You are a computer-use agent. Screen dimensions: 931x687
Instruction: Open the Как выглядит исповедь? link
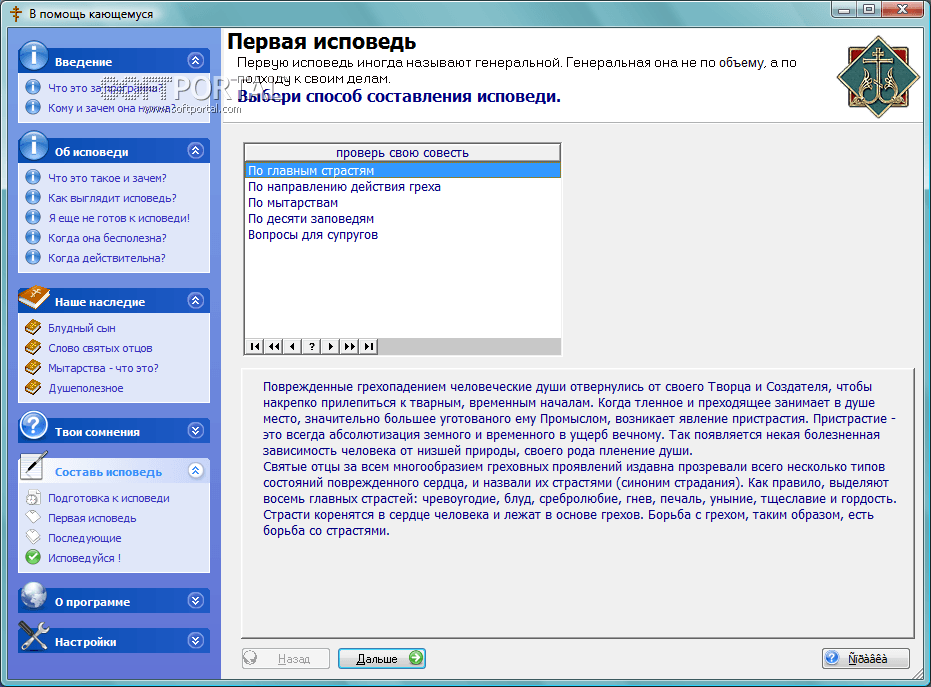pos(112,198)
